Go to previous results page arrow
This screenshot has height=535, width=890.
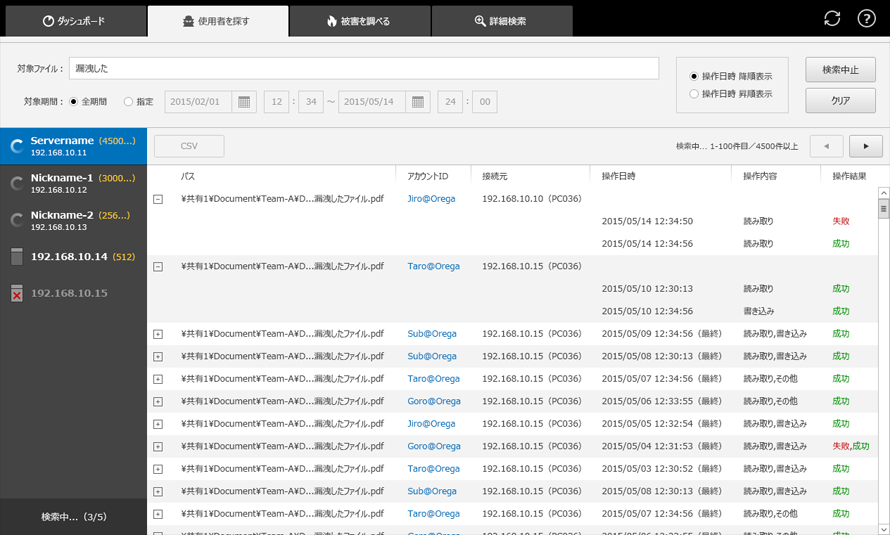[826, 146]
